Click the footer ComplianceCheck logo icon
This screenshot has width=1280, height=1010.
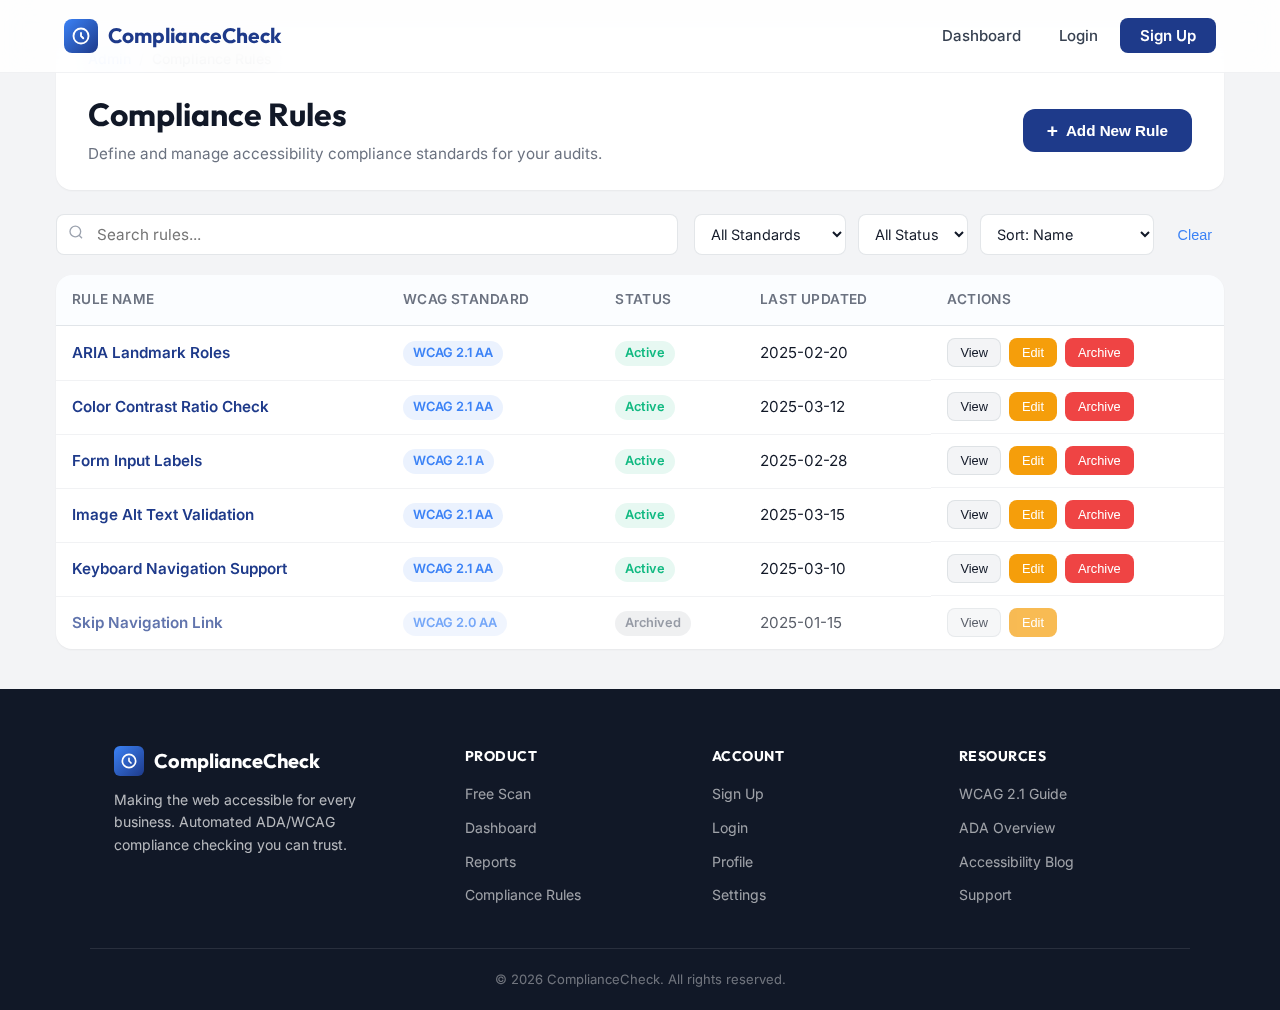point(129,761)
